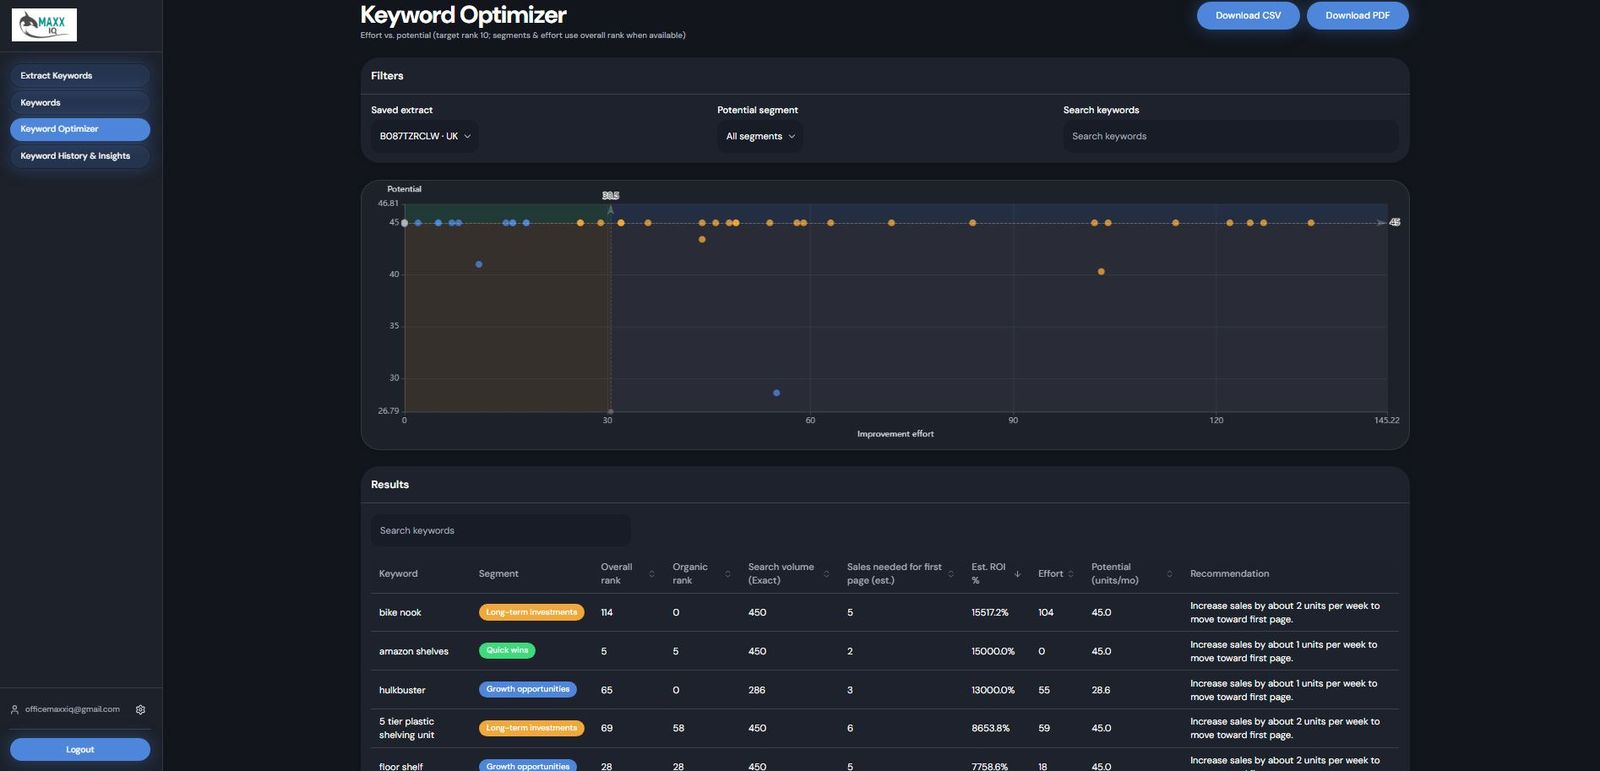Sort by Sales needed for first page
The image size is (1600, 771).
[950, 574]
